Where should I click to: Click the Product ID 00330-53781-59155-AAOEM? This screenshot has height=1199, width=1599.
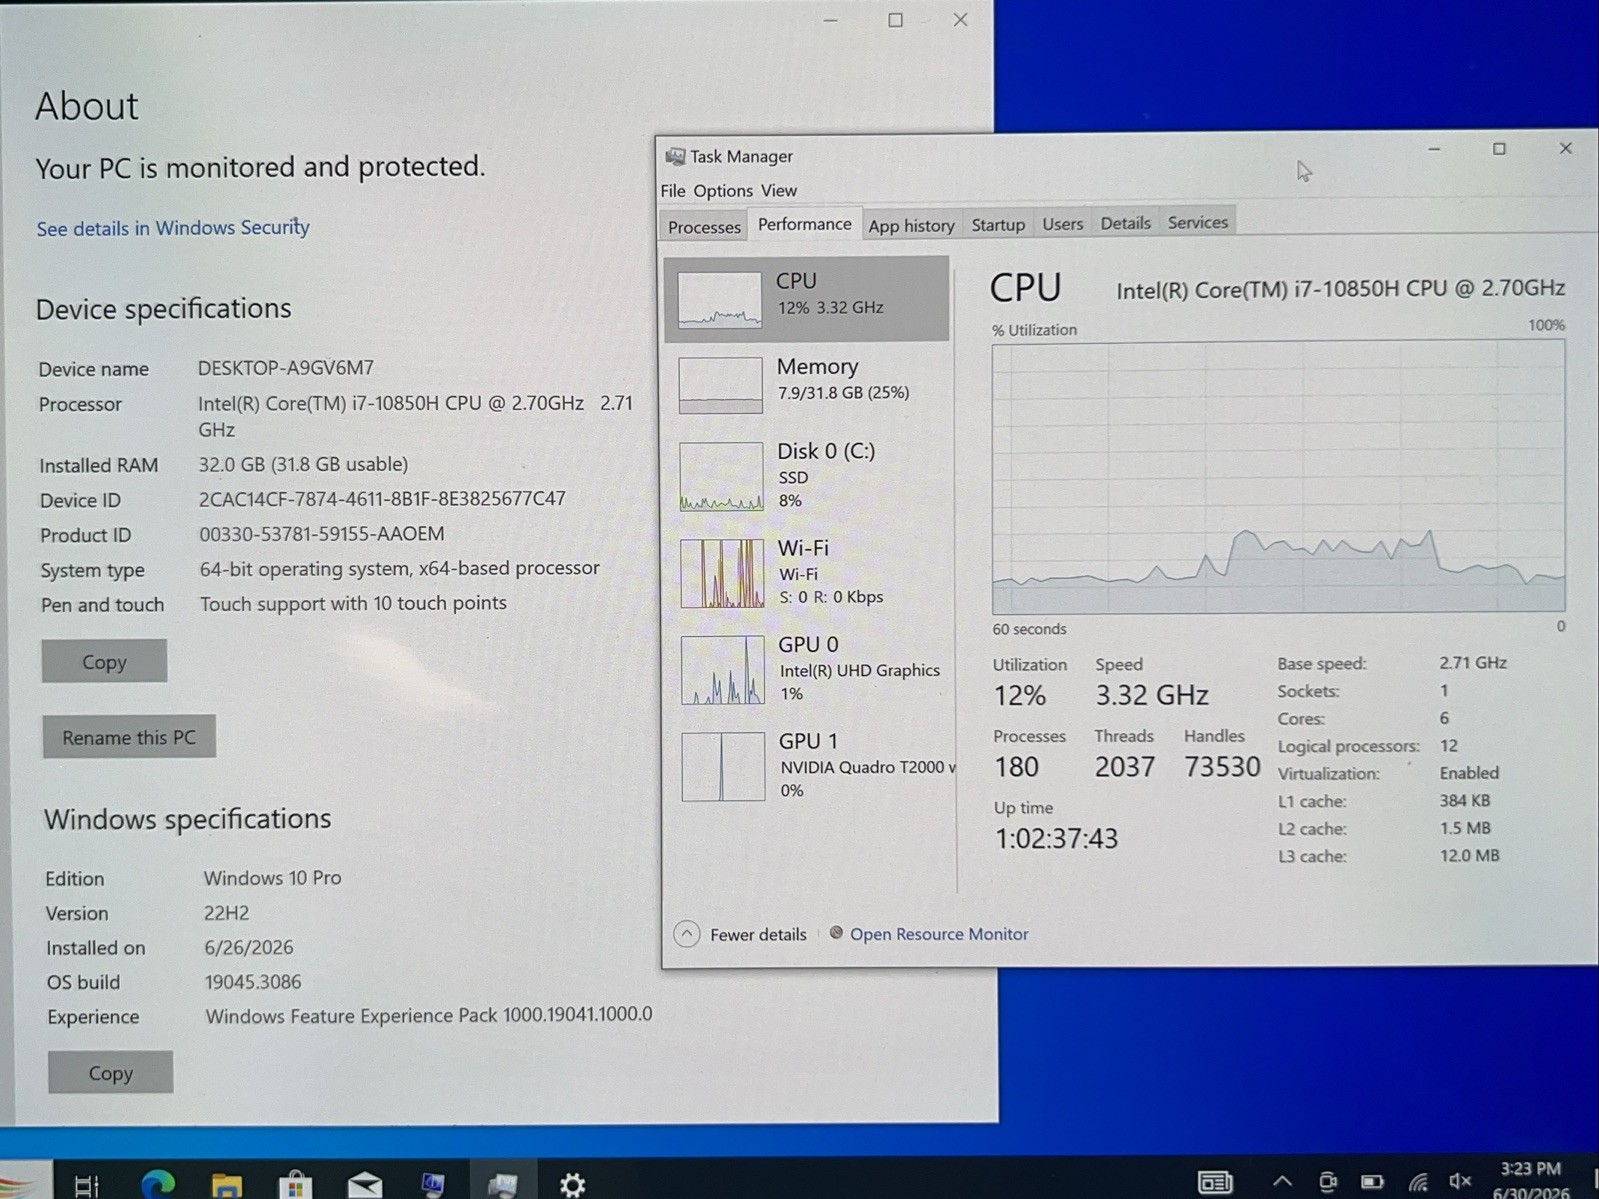click(x=321, y=534)
